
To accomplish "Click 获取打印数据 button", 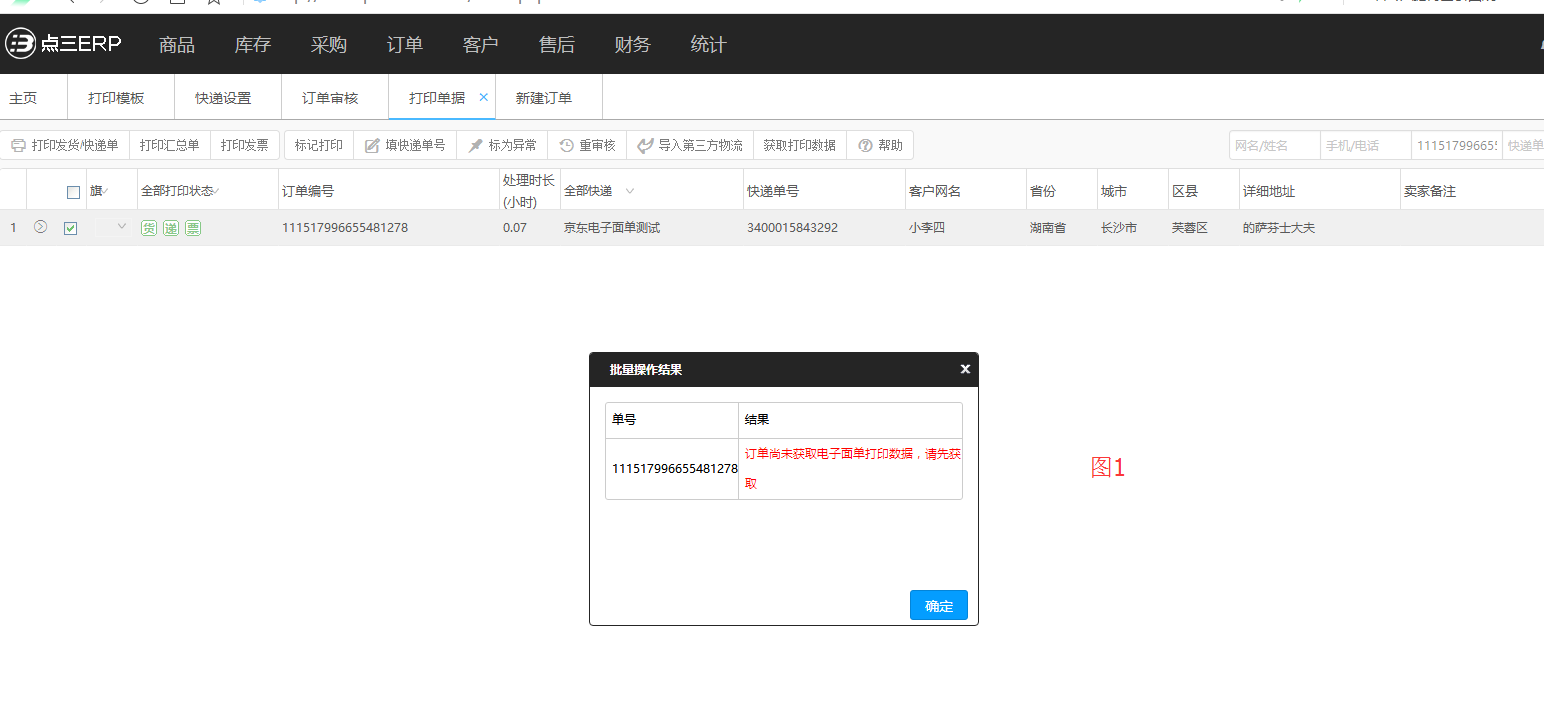I will (799, 145).
